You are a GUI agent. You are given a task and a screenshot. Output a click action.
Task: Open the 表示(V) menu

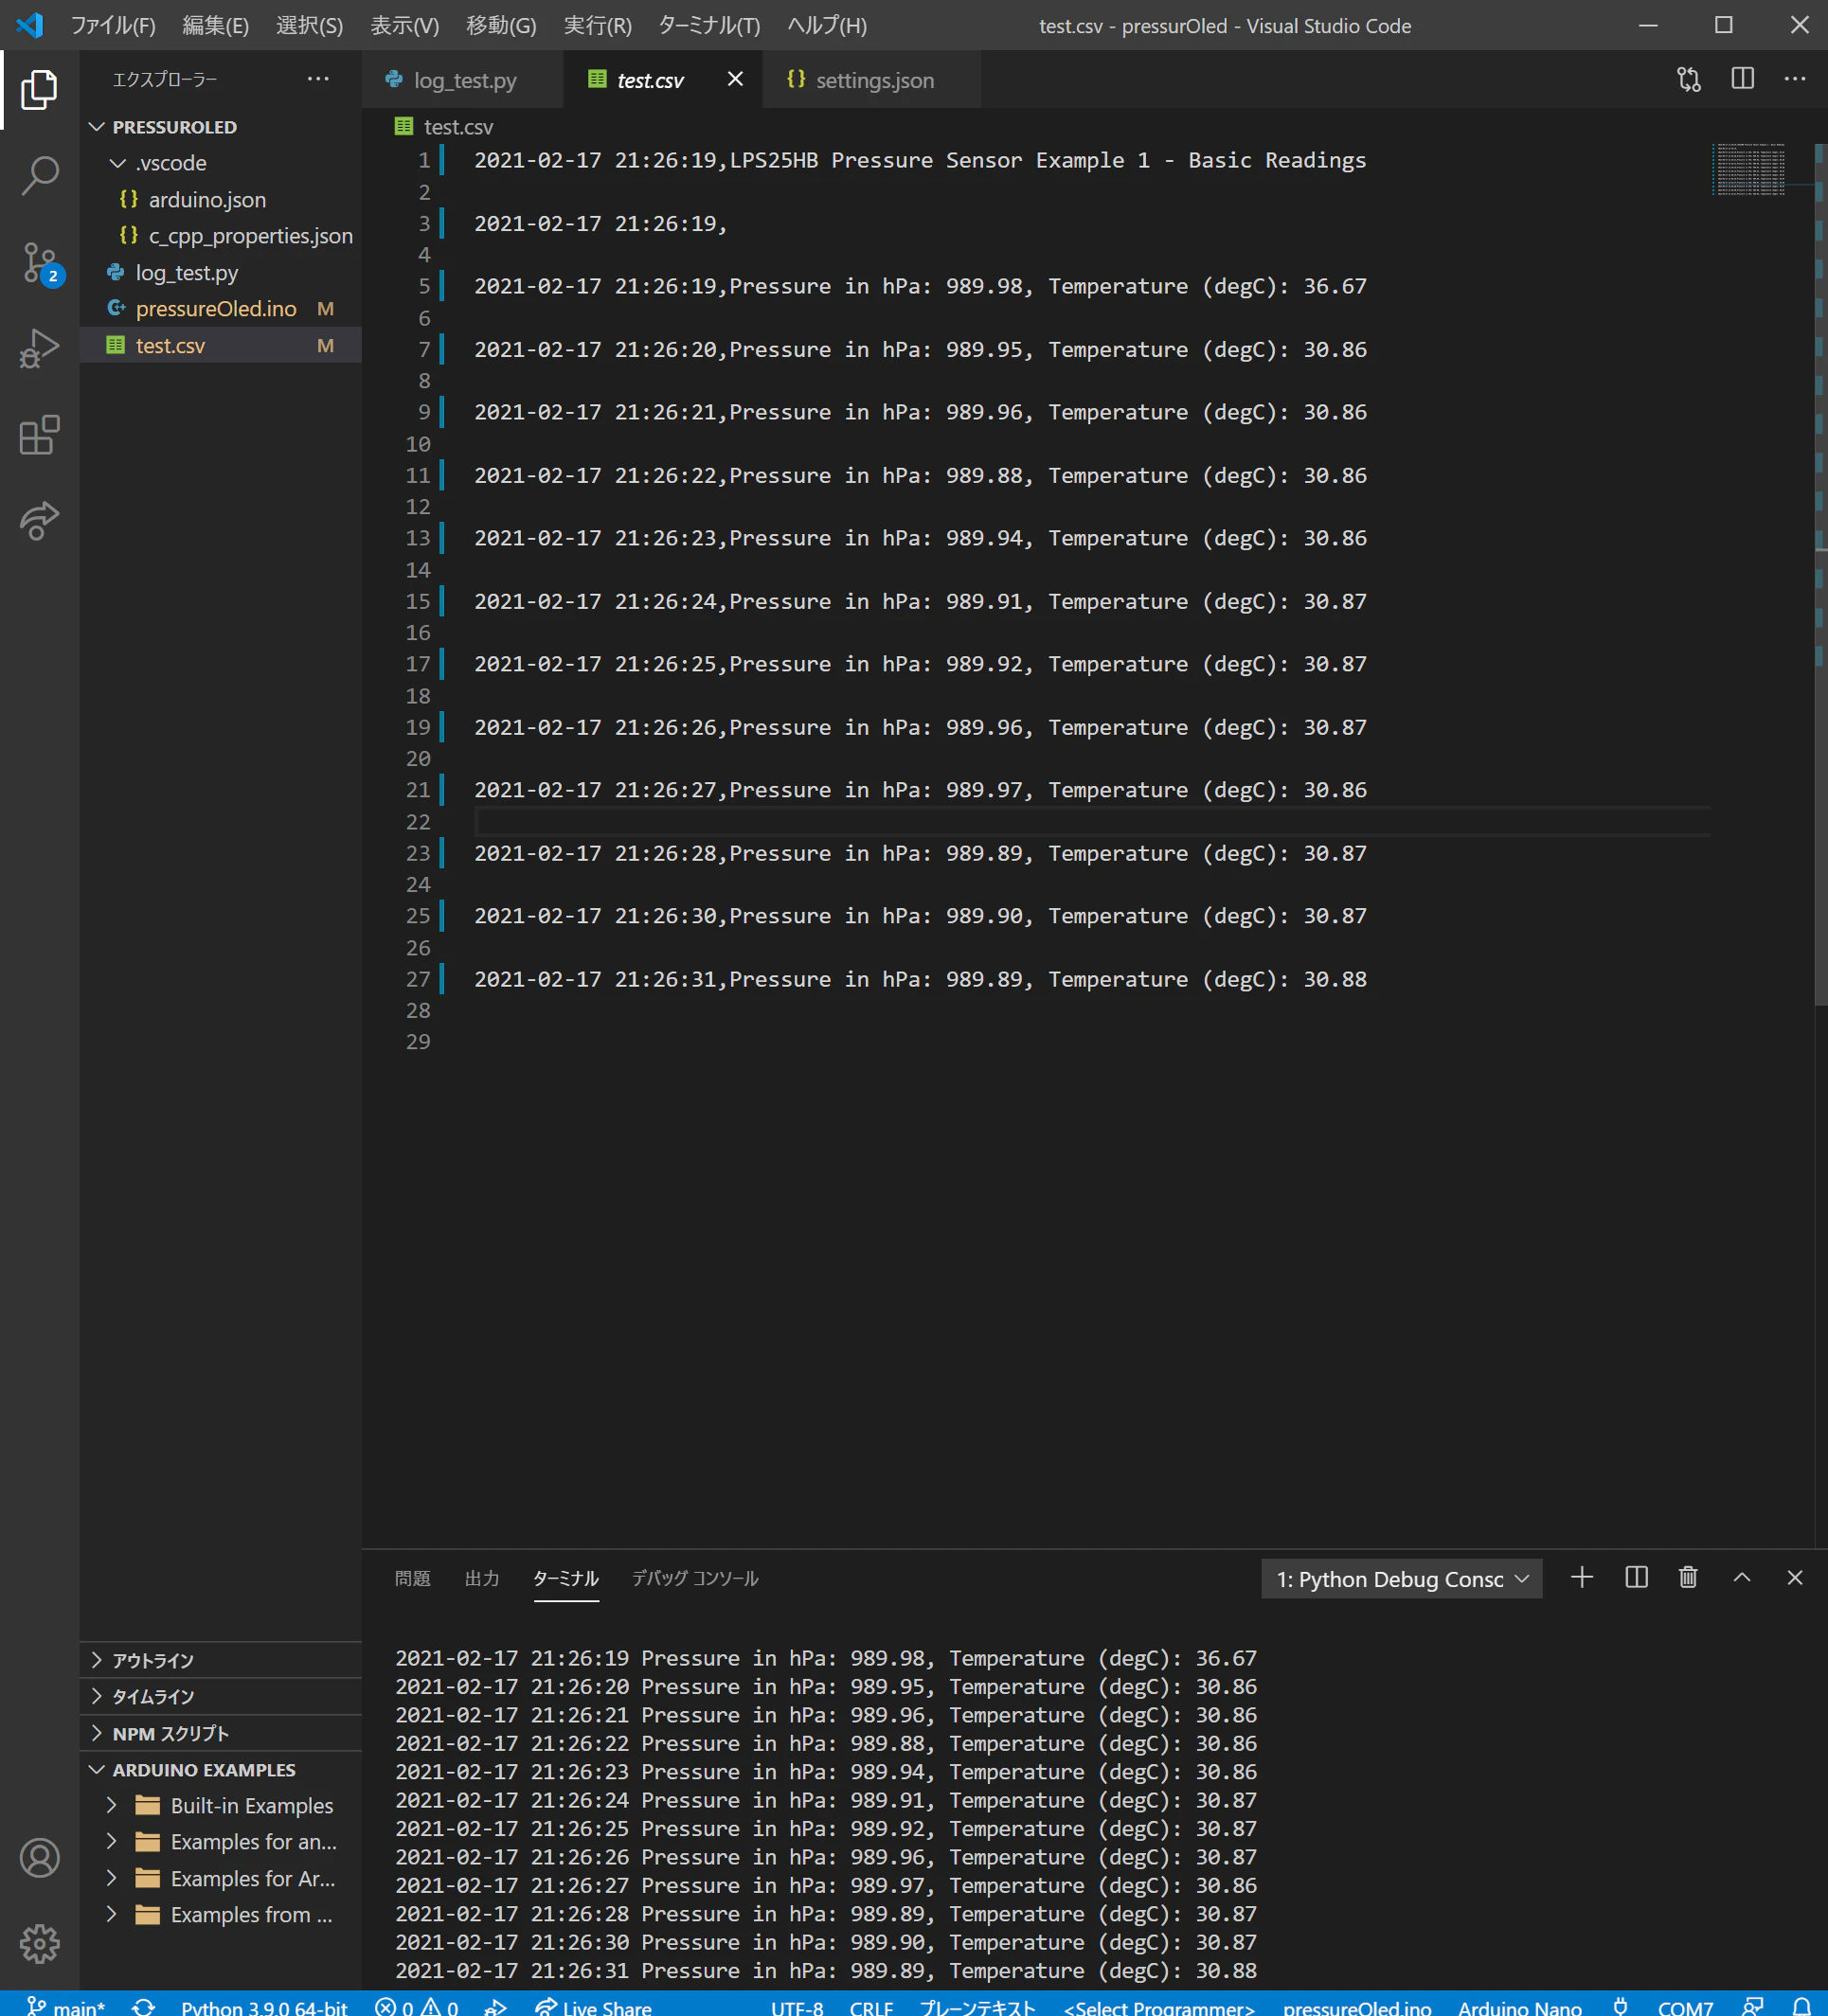404,25
